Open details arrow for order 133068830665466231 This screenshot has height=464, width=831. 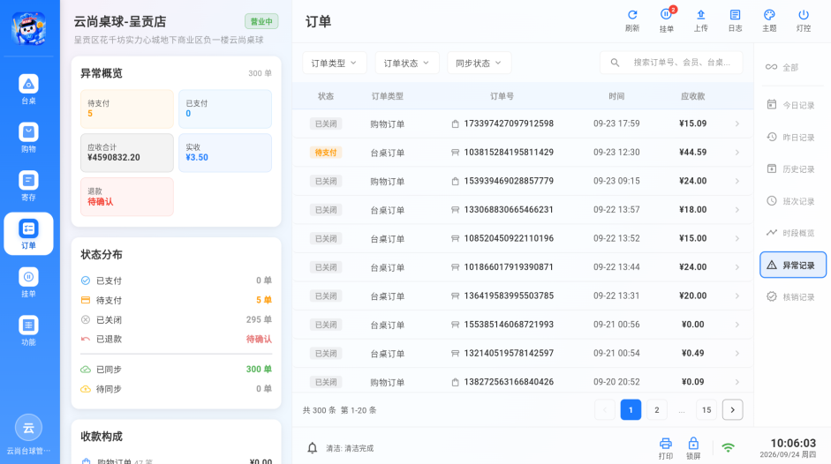[737, 210]
